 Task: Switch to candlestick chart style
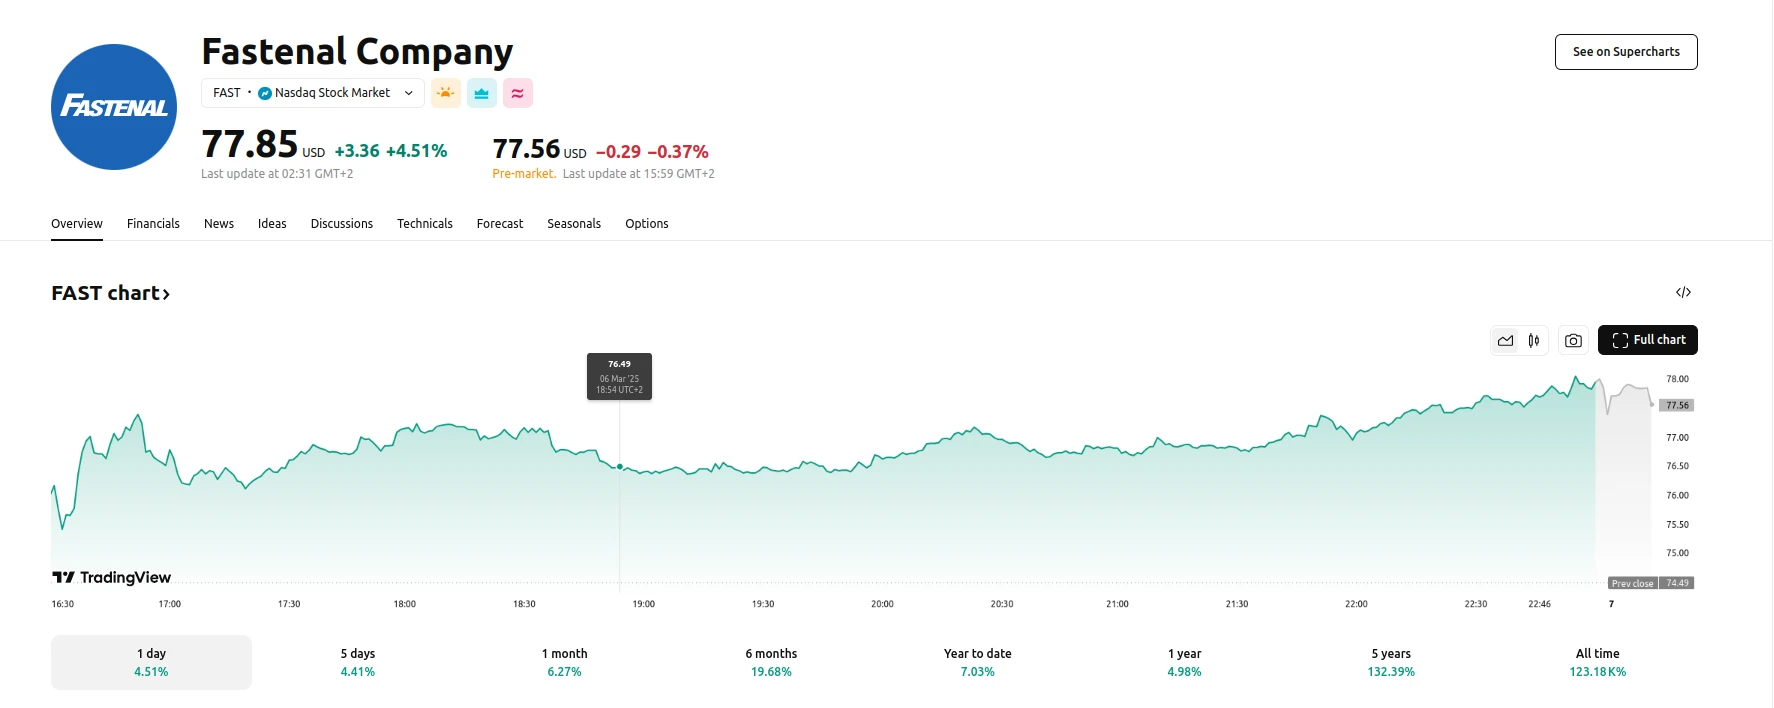click(1533, 340)
